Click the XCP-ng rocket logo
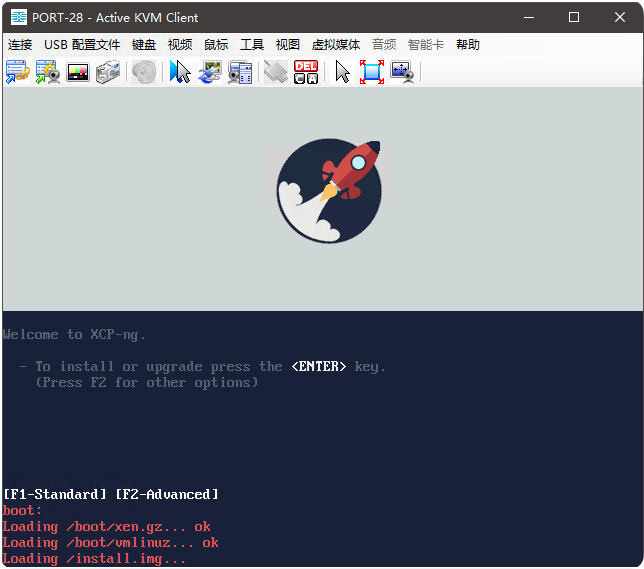 329,191
